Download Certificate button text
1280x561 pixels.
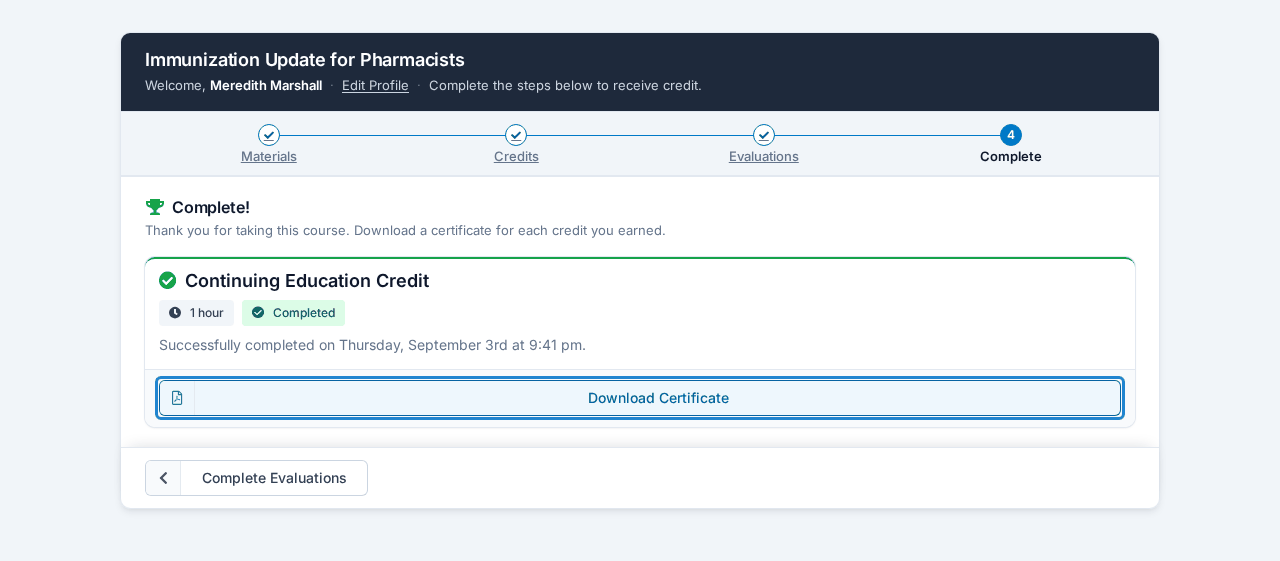tap(658, 398)
